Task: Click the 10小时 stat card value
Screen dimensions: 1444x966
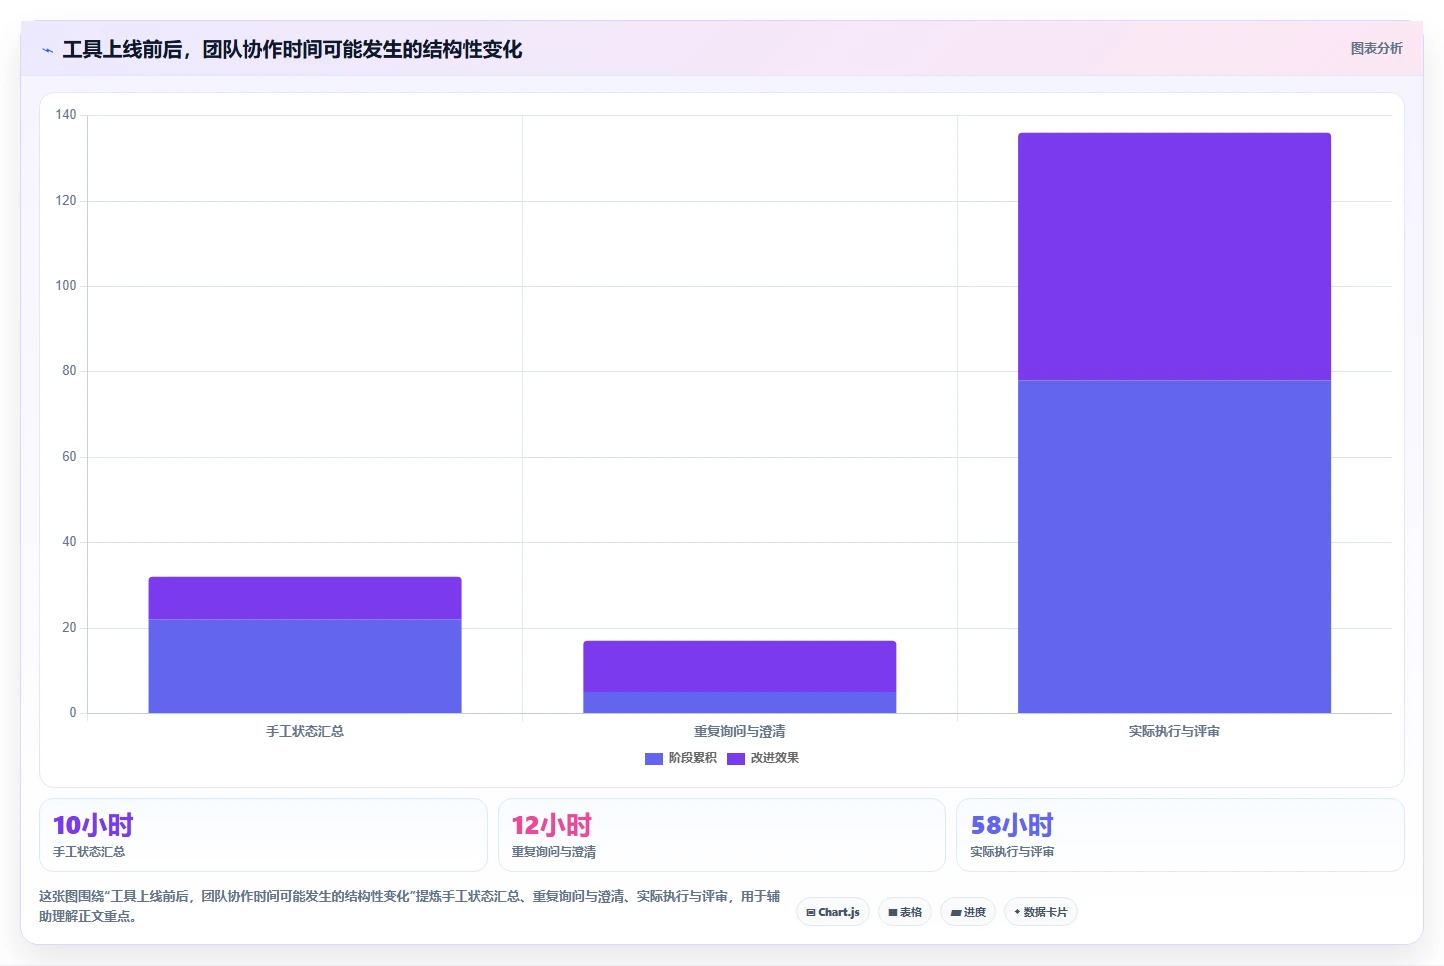Action: (x=93, y=825)
